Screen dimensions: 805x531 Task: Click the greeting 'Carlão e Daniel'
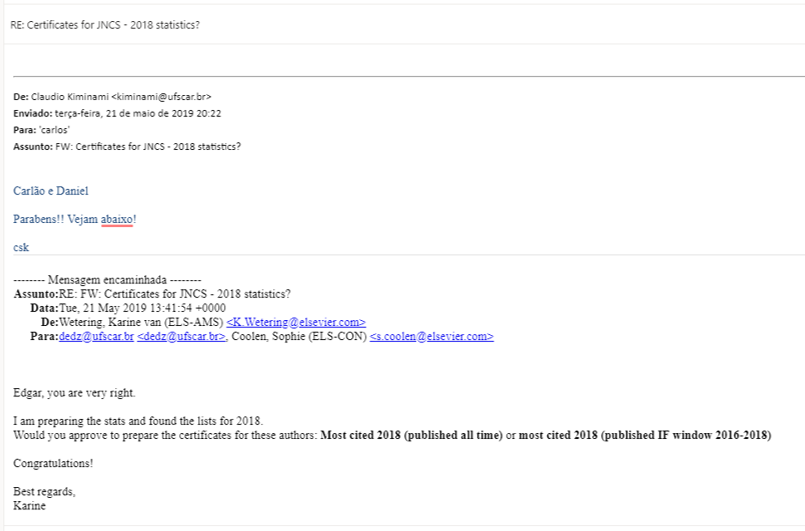tap(51, 191)
